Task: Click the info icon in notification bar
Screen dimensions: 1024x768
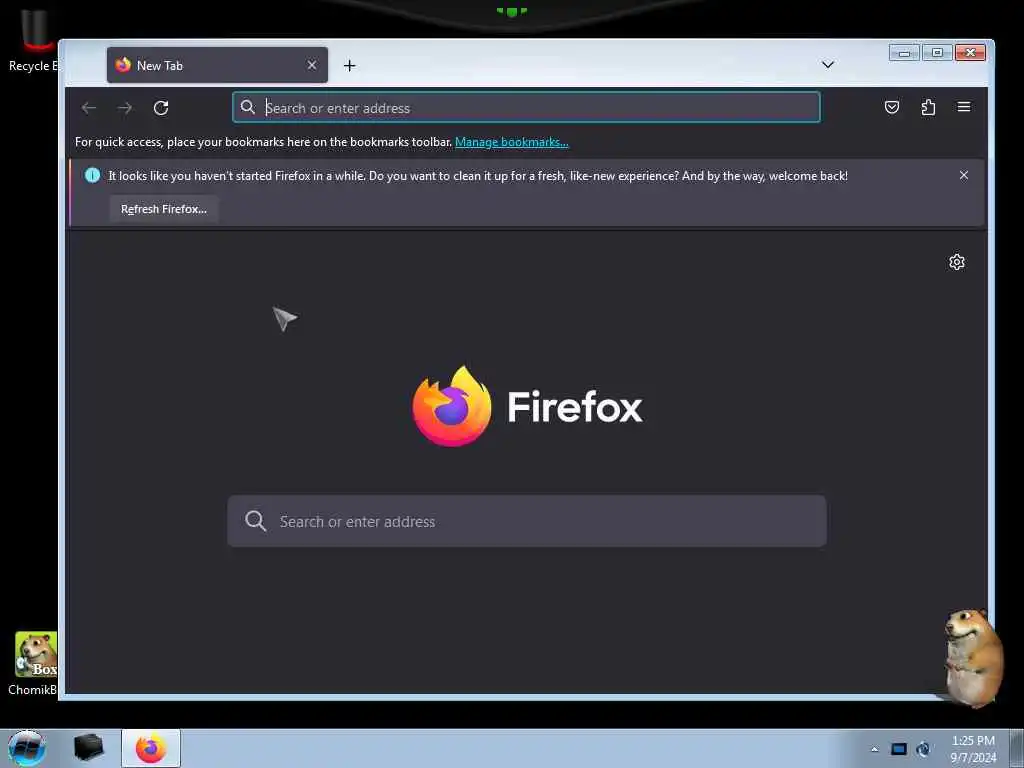Action: pyautogui.click(x=93, y=175)
